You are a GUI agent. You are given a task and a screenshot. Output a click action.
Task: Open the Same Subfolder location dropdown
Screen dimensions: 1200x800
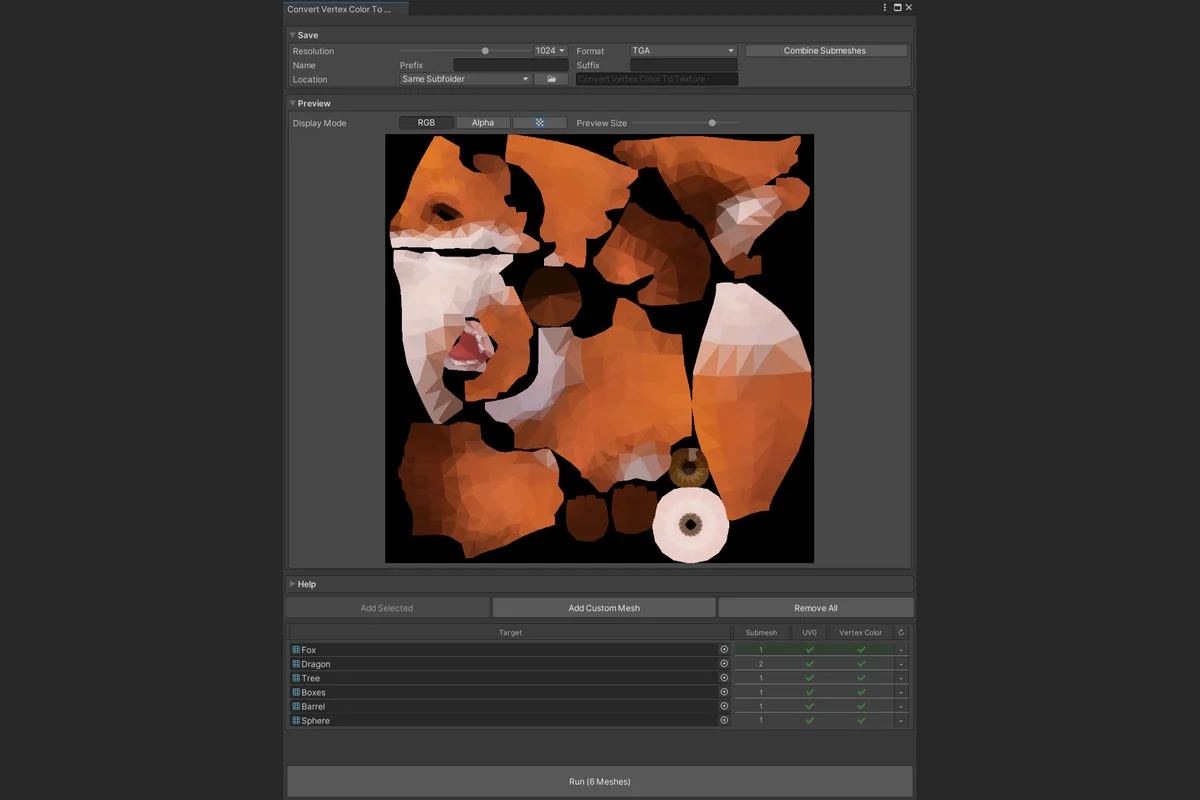pos(463,78)
